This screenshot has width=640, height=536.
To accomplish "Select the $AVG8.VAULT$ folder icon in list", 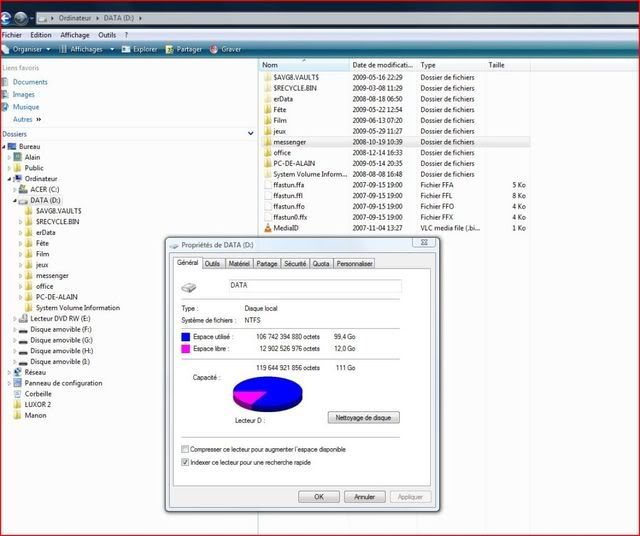I will 268,77.
